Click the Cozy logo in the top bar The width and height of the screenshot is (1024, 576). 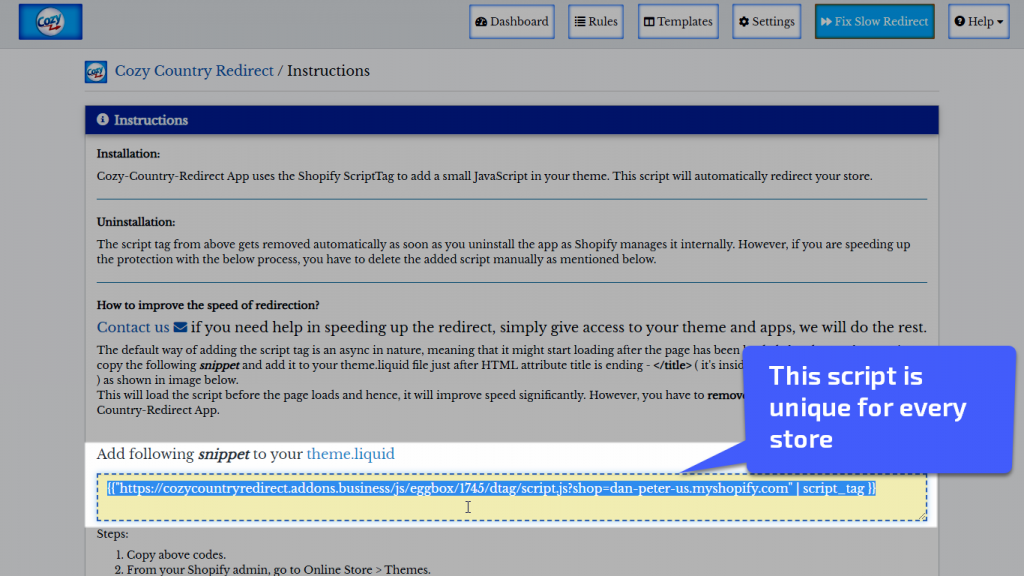(x=50, y=22)
